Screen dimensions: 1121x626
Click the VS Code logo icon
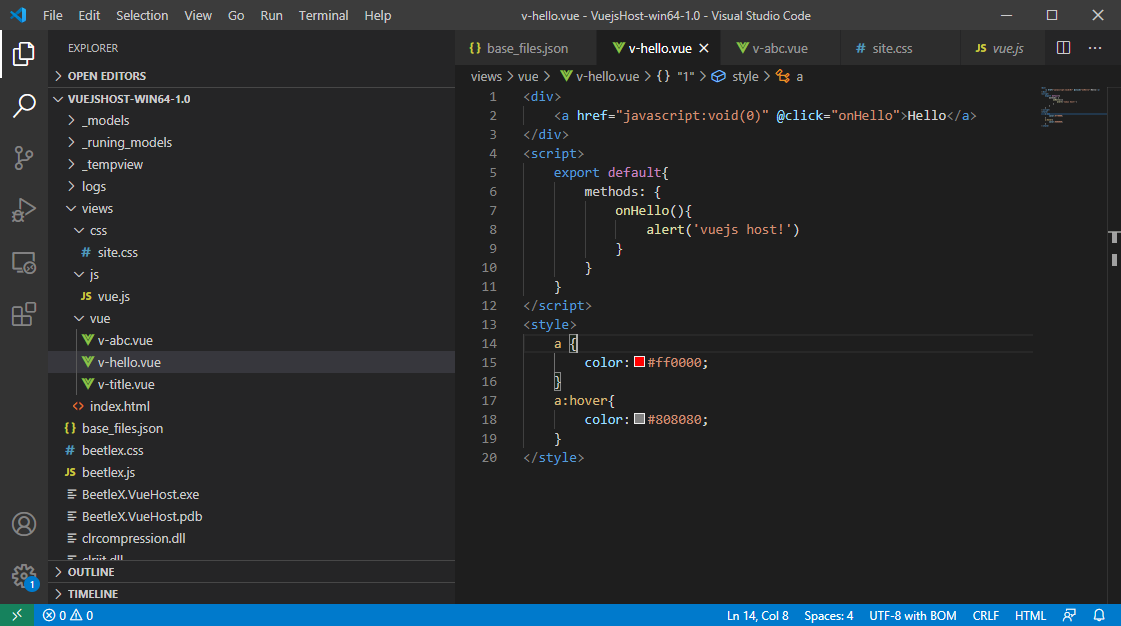pyautogui.click(x=19, y=15)
